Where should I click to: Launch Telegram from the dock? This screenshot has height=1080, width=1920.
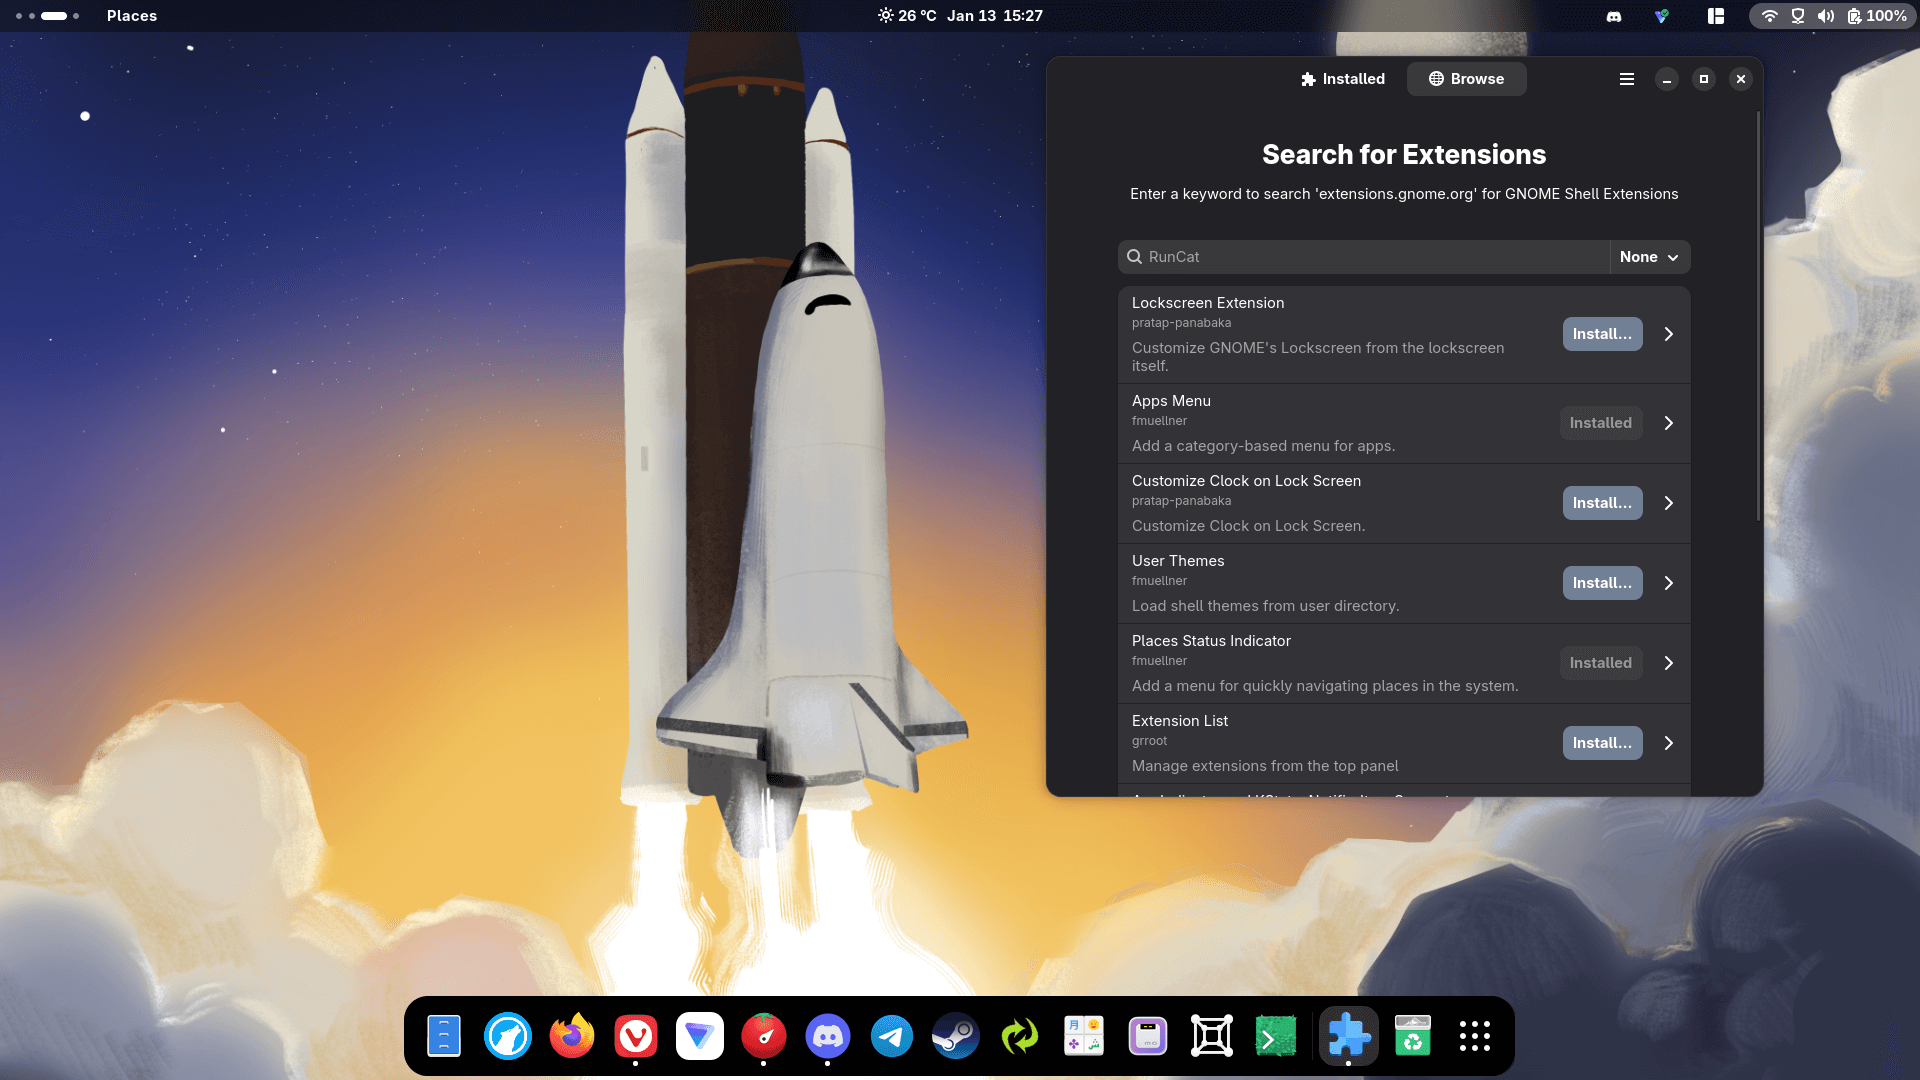click(x=891, y=1036)
